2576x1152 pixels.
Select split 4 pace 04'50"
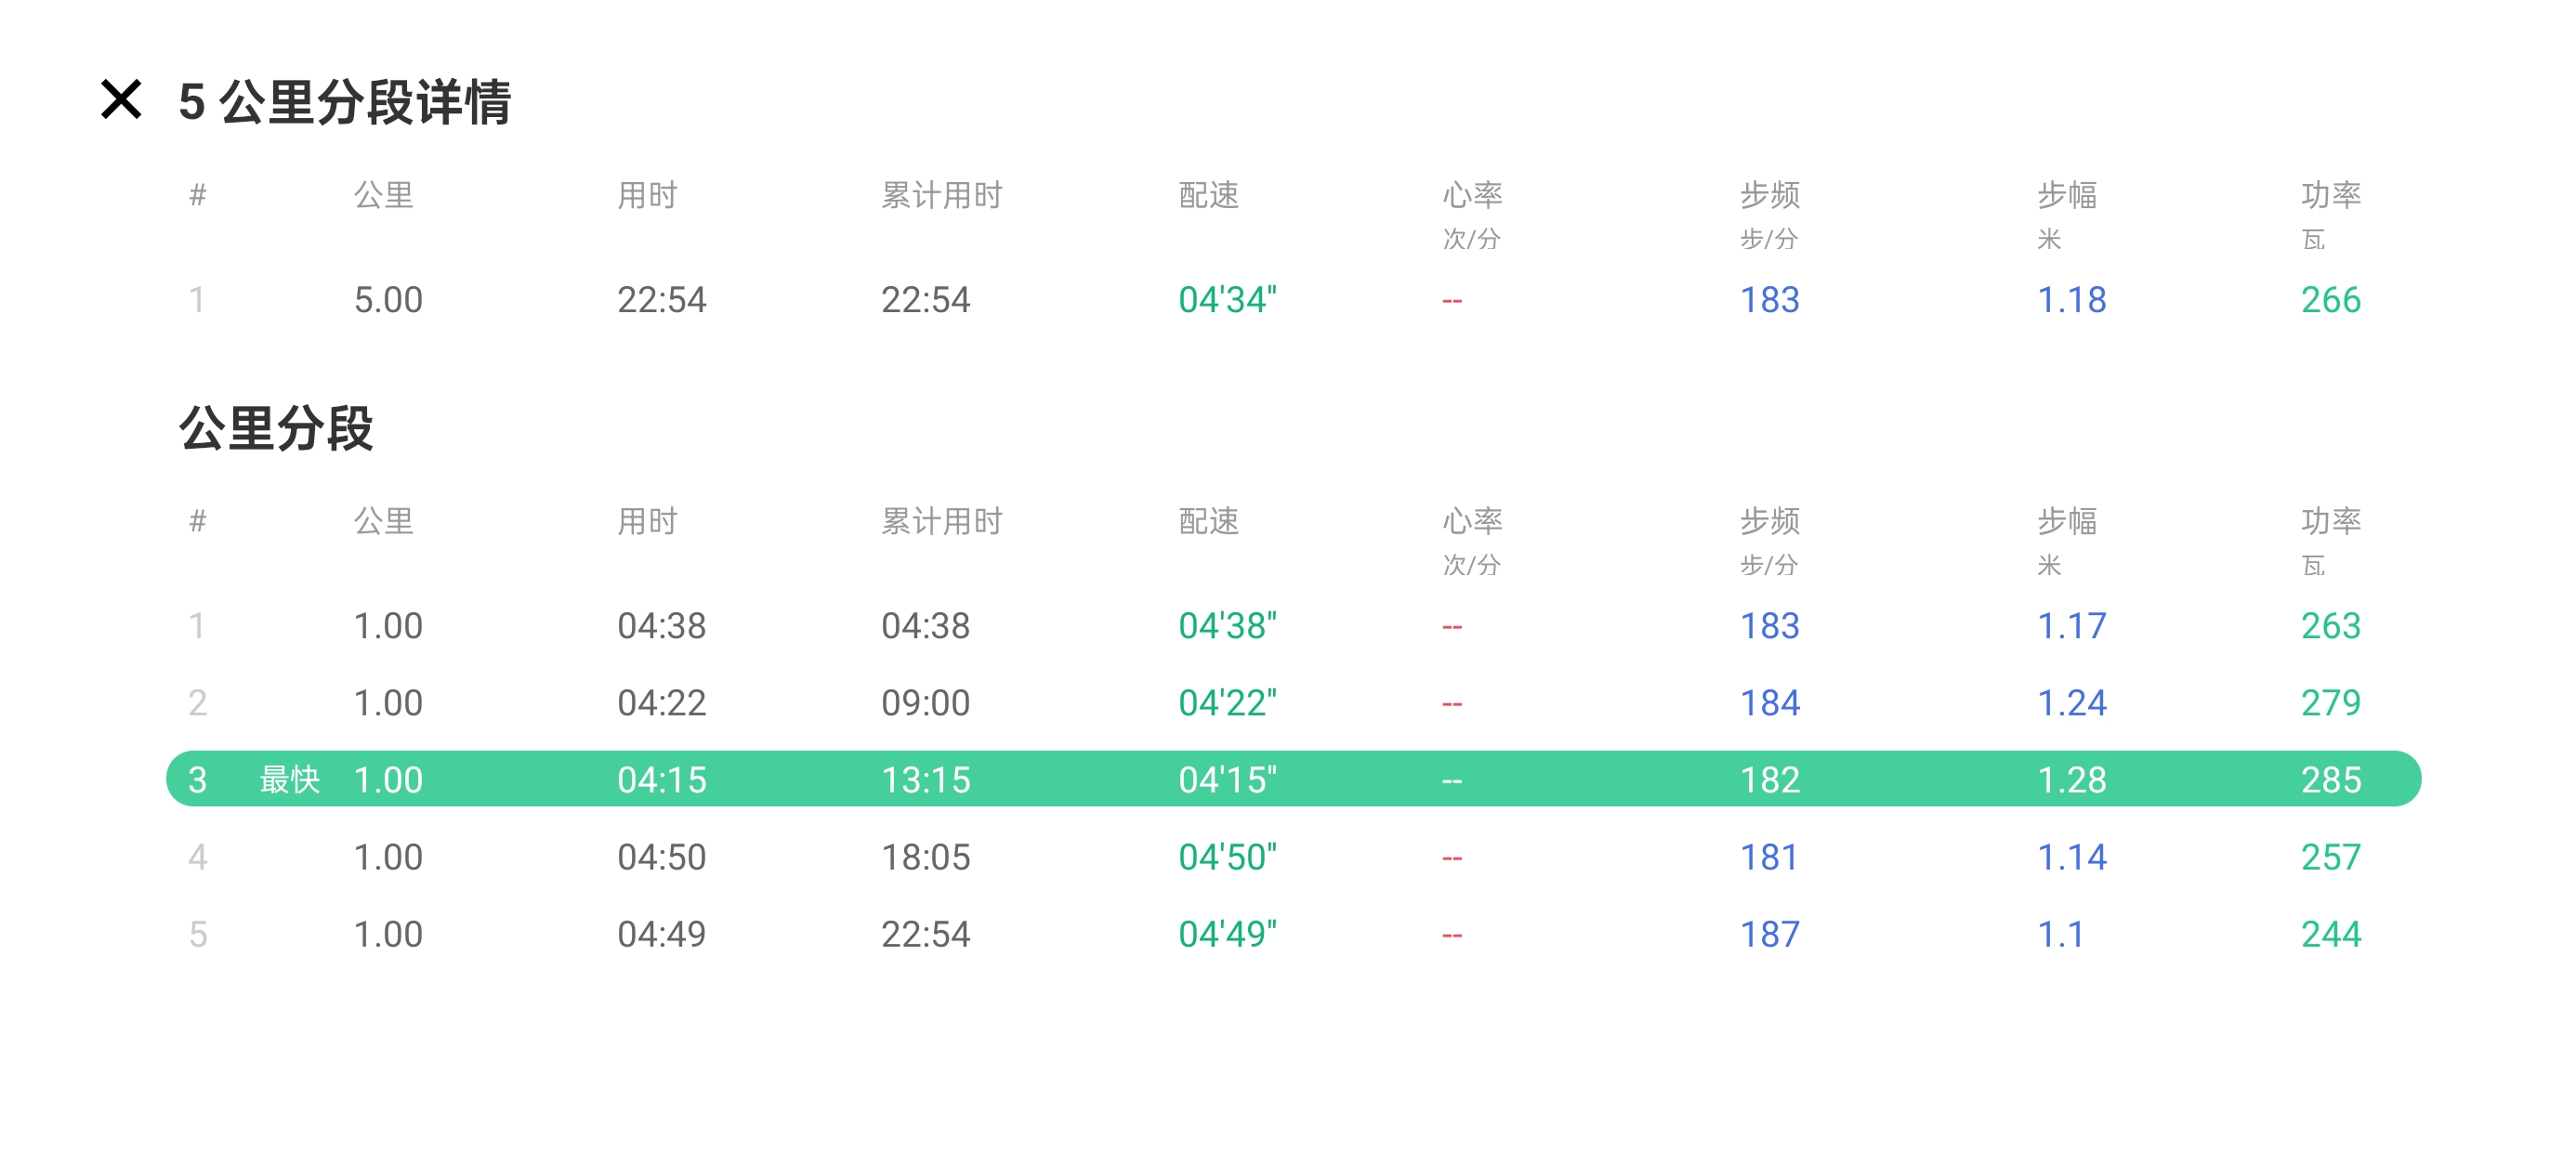pyautogui.click(x=1227, y=857)
